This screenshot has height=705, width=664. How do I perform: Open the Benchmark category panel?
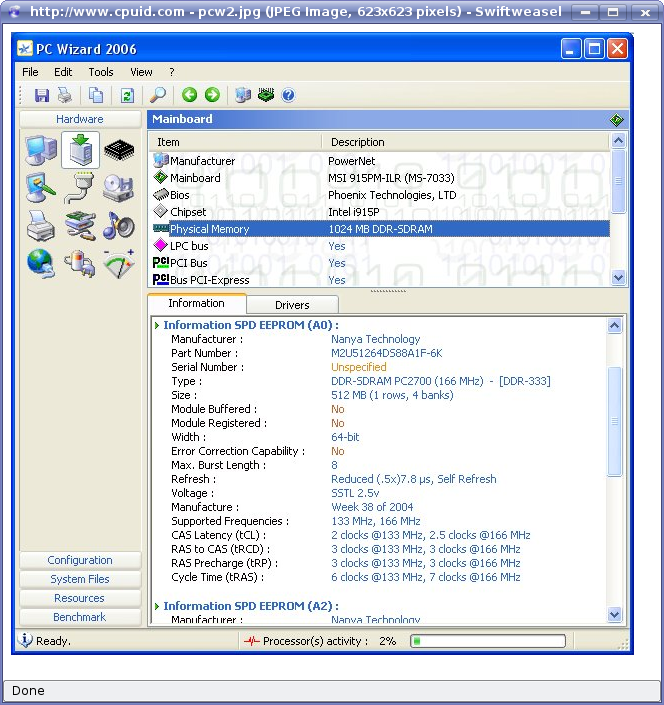tap(80, 617)
